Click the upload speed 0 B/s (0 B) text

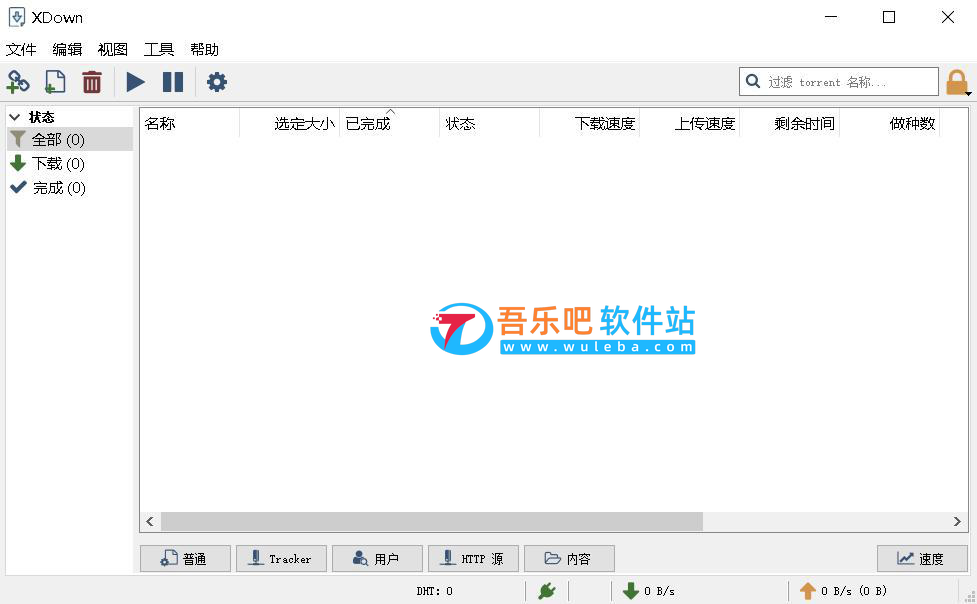pyautogui.click(x=854, y=591)
